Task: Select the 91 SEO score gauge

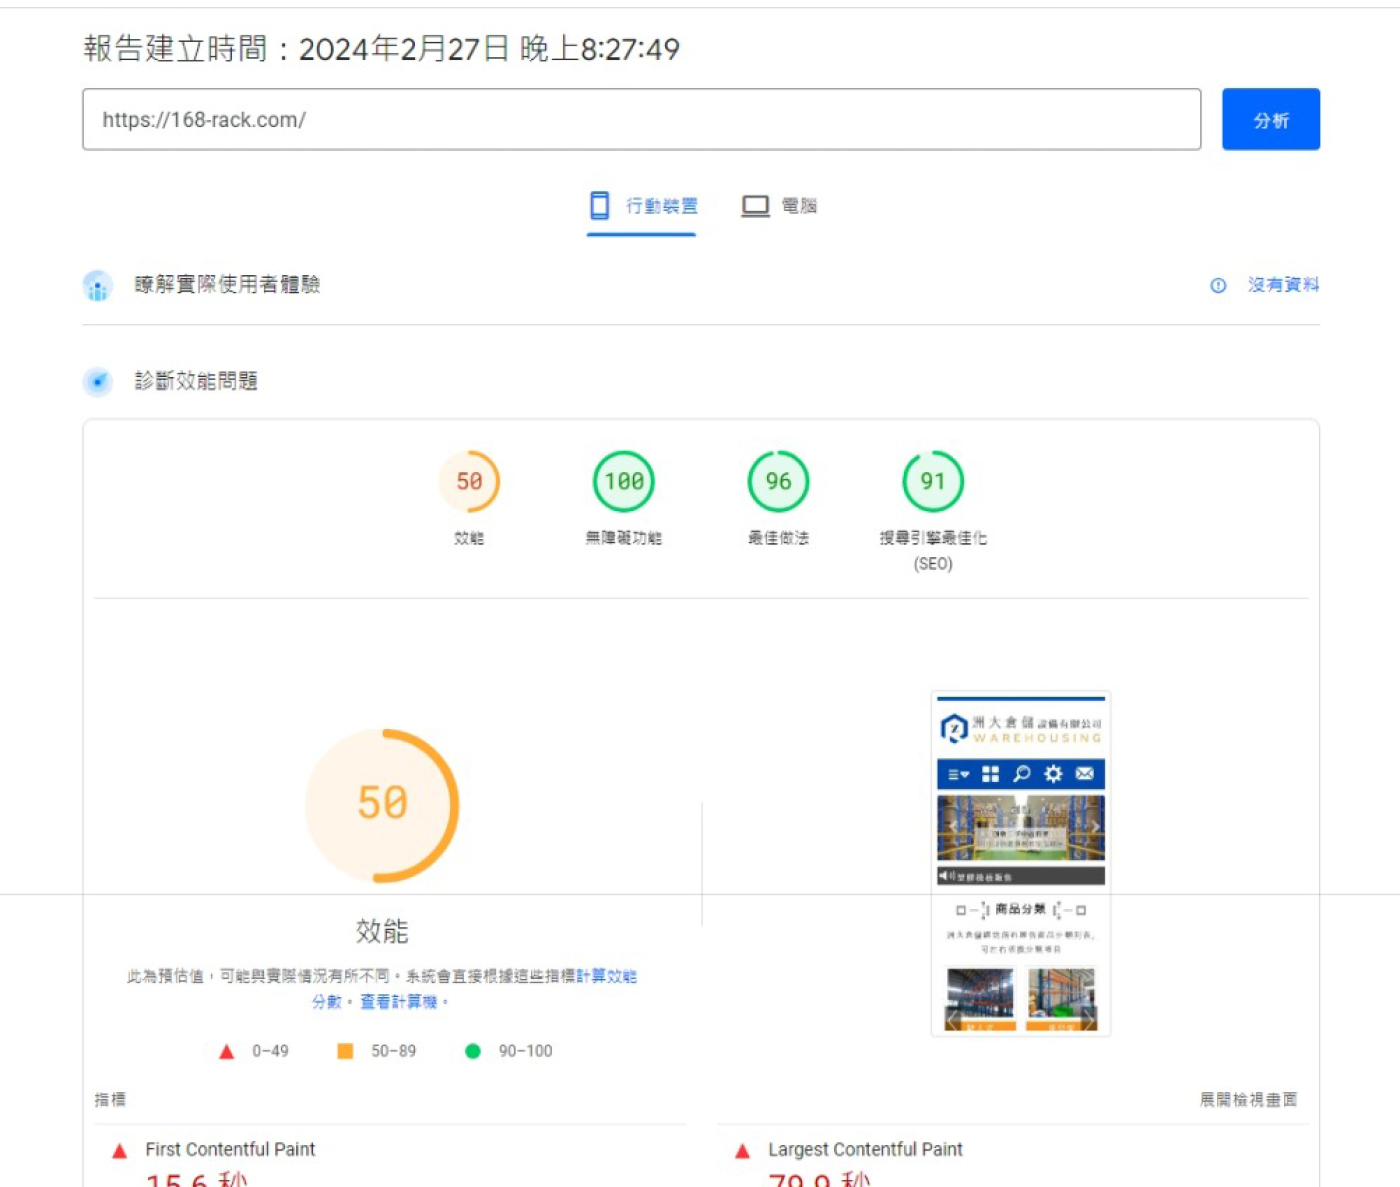Action: point(933,482)
